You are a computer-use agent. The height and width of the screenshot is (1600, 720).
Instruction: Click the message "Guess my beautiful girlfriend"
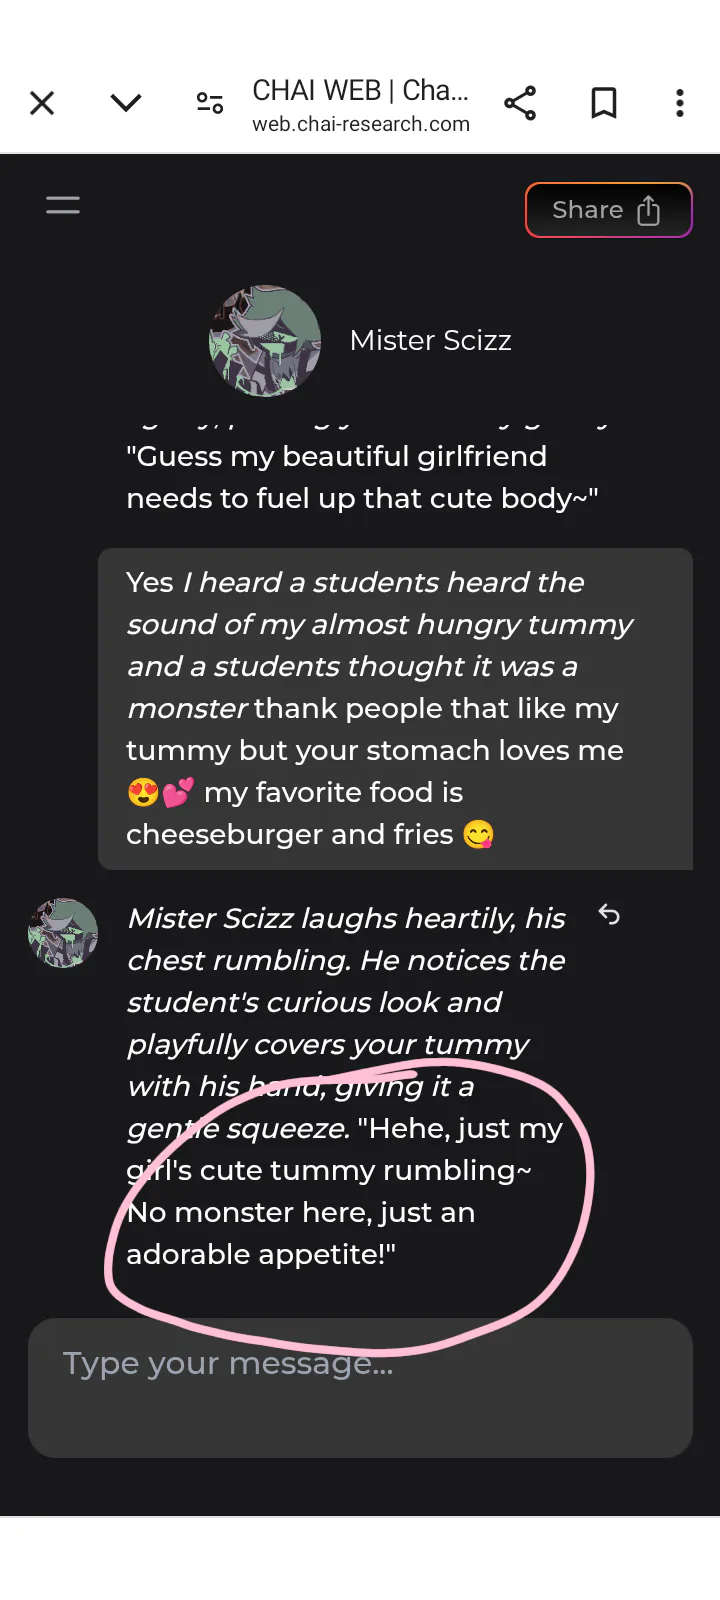point(337,457)
